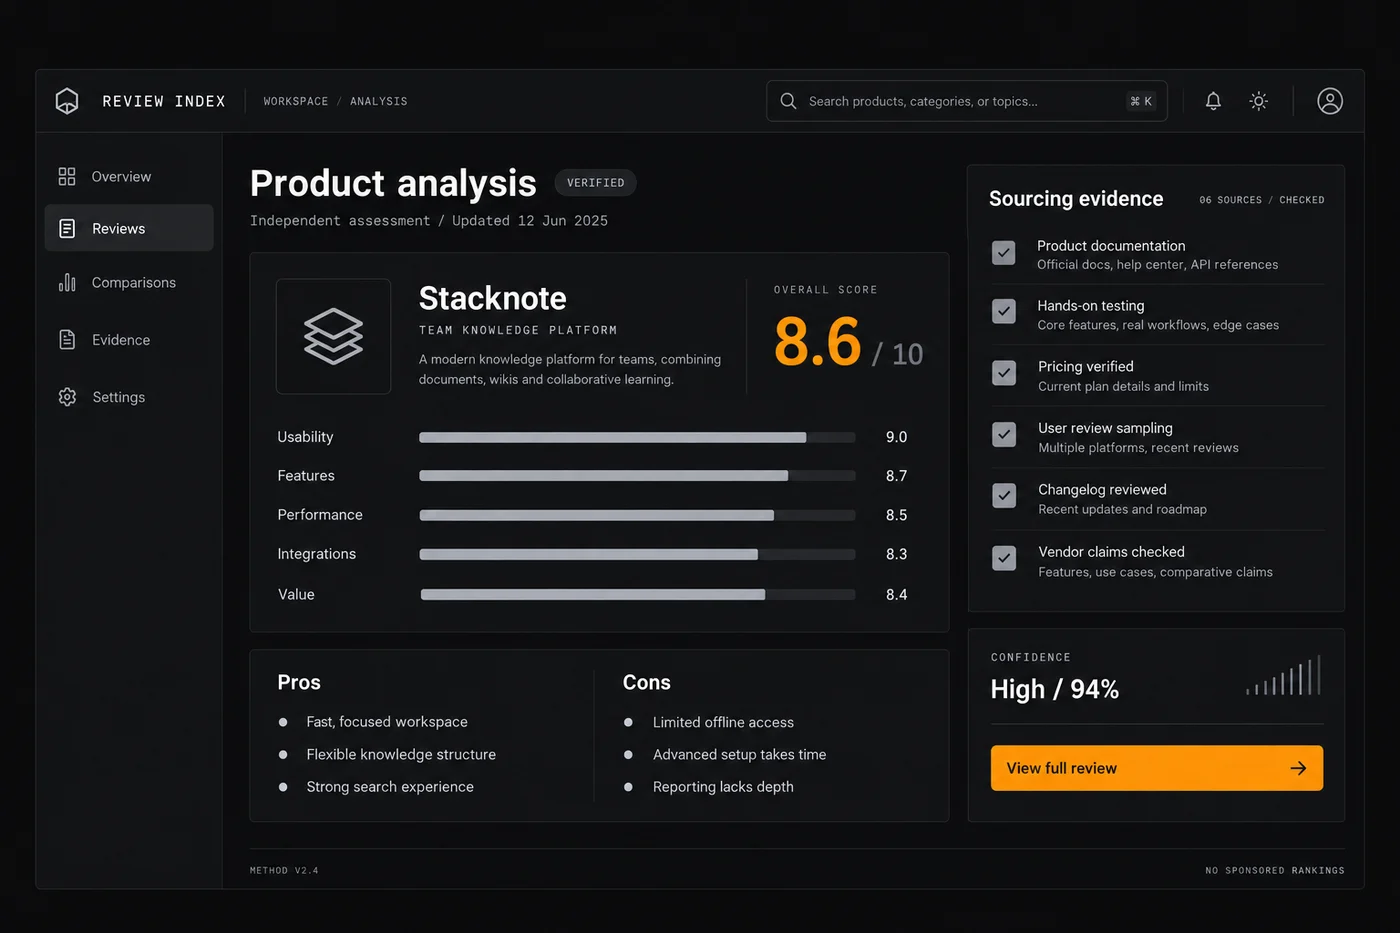
Task: Click the Stacknote layered logo
Action: 333,336
